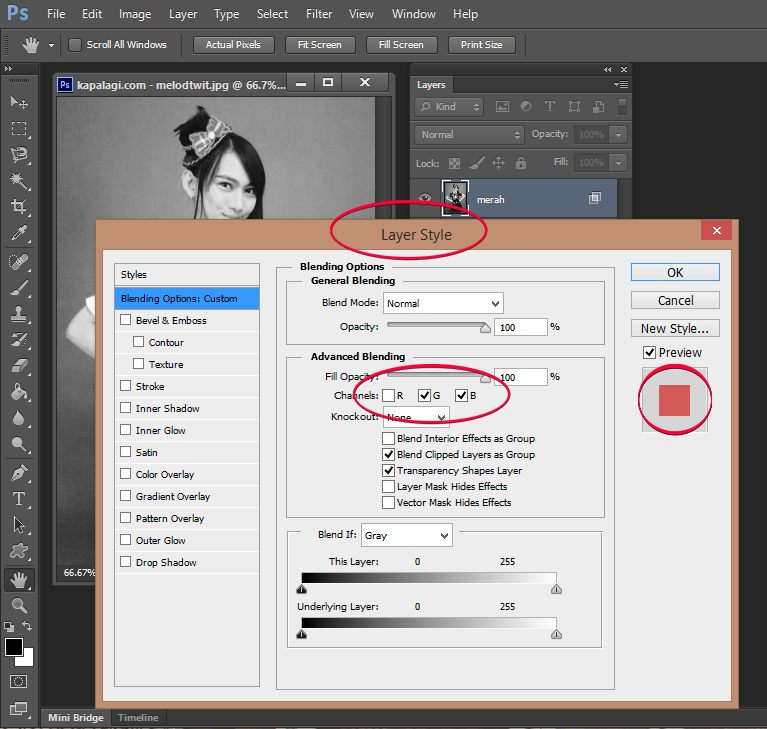Toggle Scroll All Windows checkbox

(75, 45)
